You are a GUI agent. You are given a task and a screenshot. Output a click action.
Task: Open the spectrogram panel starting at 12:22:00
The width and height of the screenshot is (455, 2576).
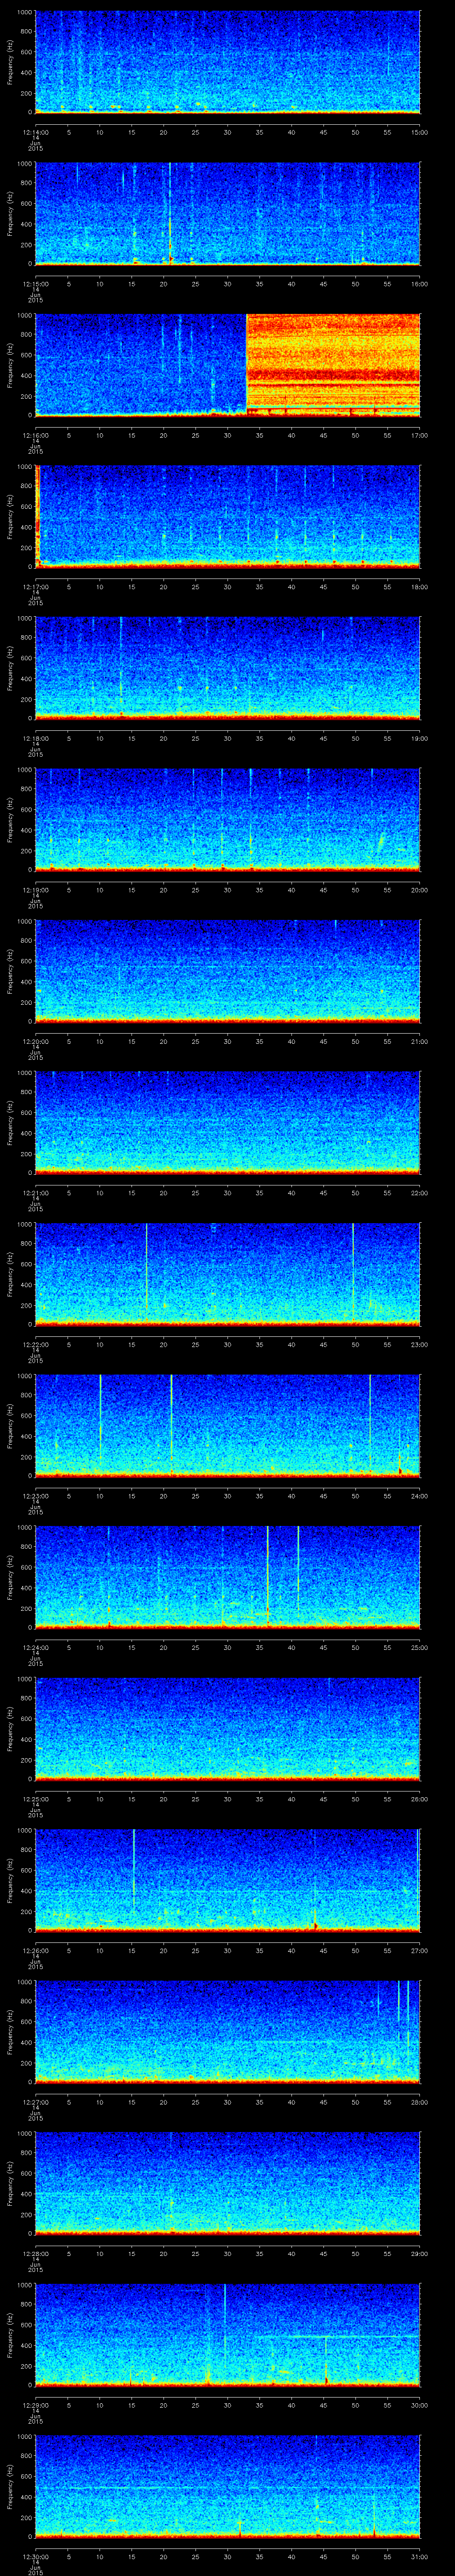click(x=228, y=1274)
